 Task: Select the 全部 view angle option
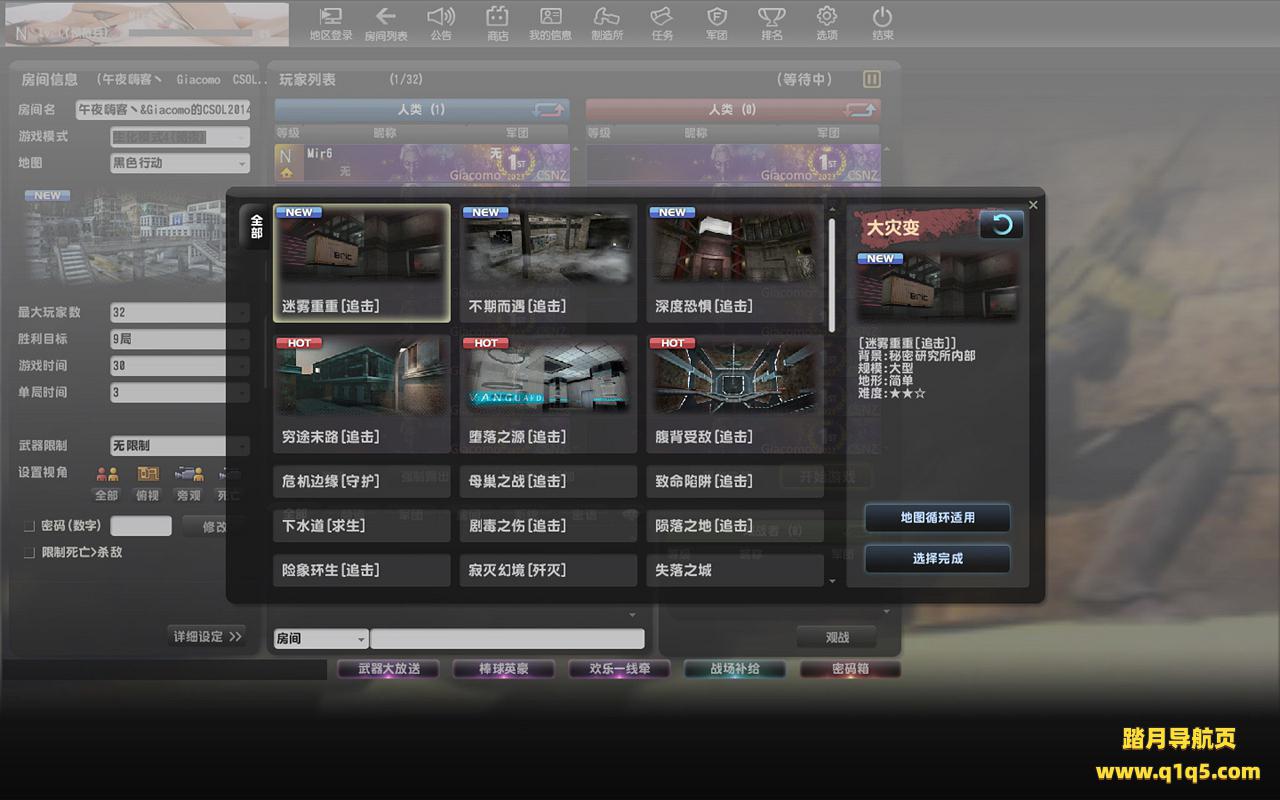[106, 482]
